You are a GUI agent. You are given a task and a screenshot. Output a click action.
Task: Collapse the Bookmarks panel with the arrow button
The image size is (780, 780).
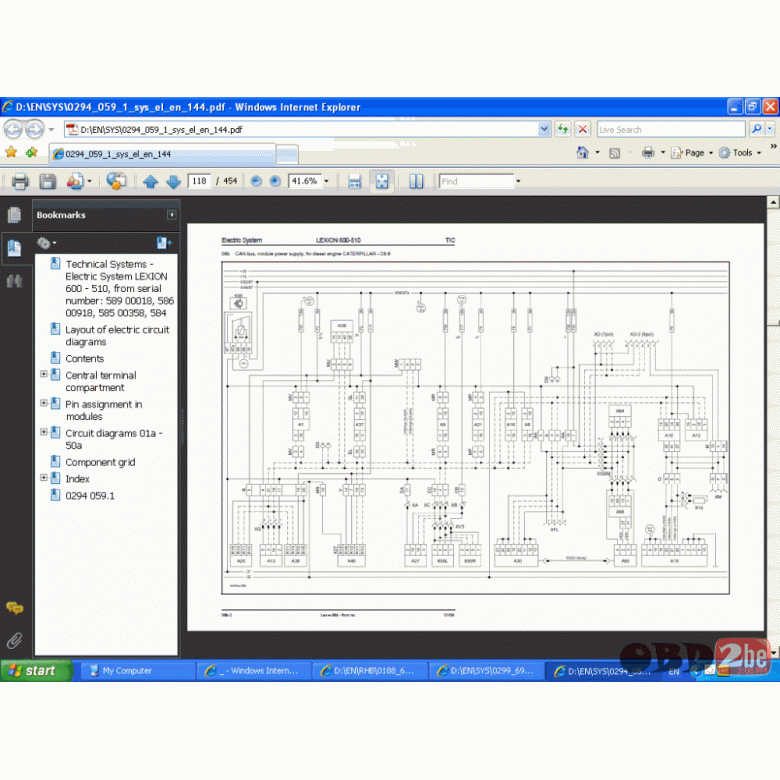click(172, 215)
